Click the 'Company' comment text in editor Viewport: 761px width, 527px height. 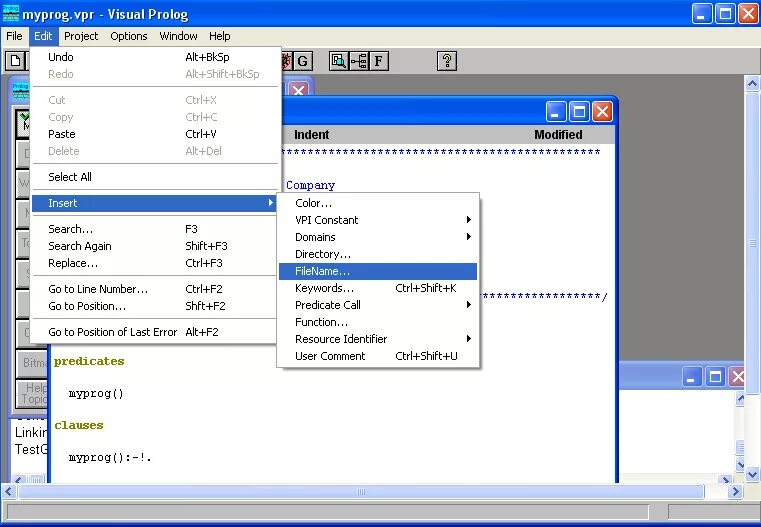point(311,185)
